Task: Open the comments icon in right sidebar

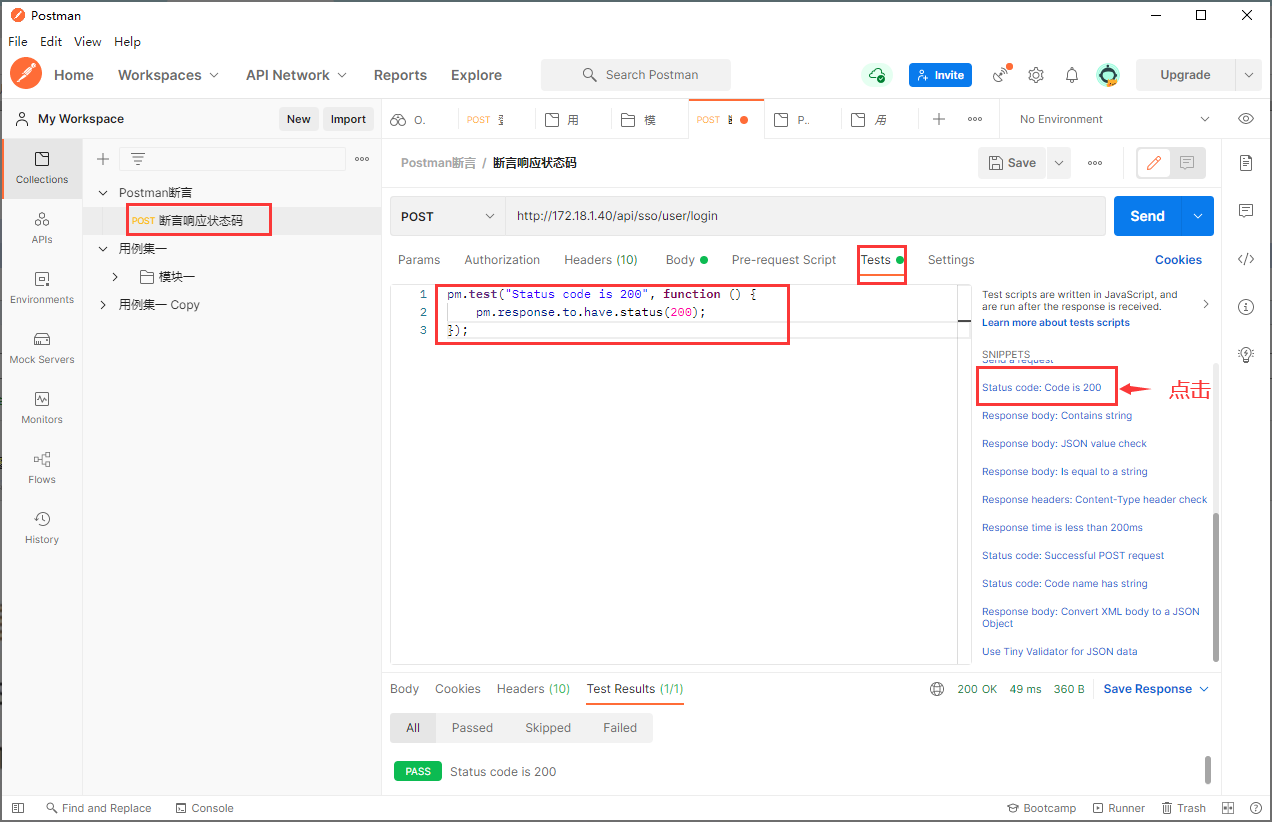Action: 1246,211
